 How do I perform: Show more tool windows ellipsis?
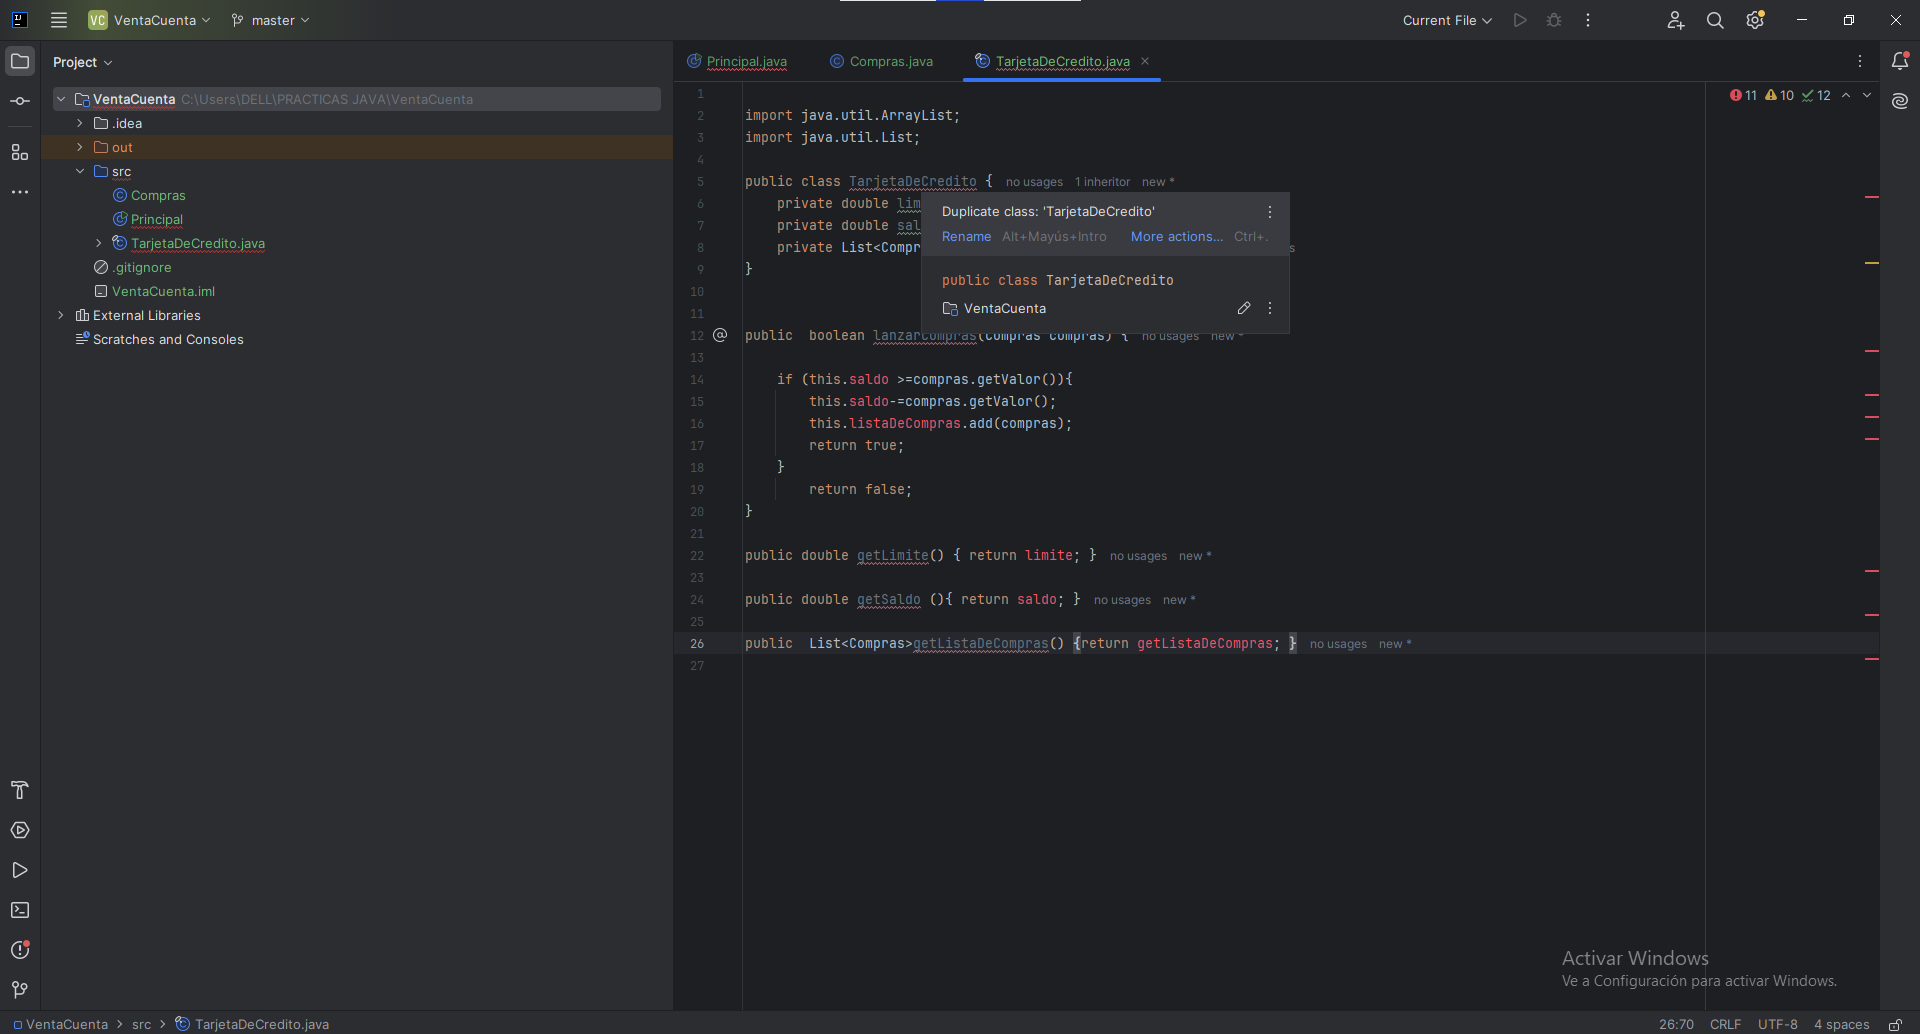pos(20,192)
